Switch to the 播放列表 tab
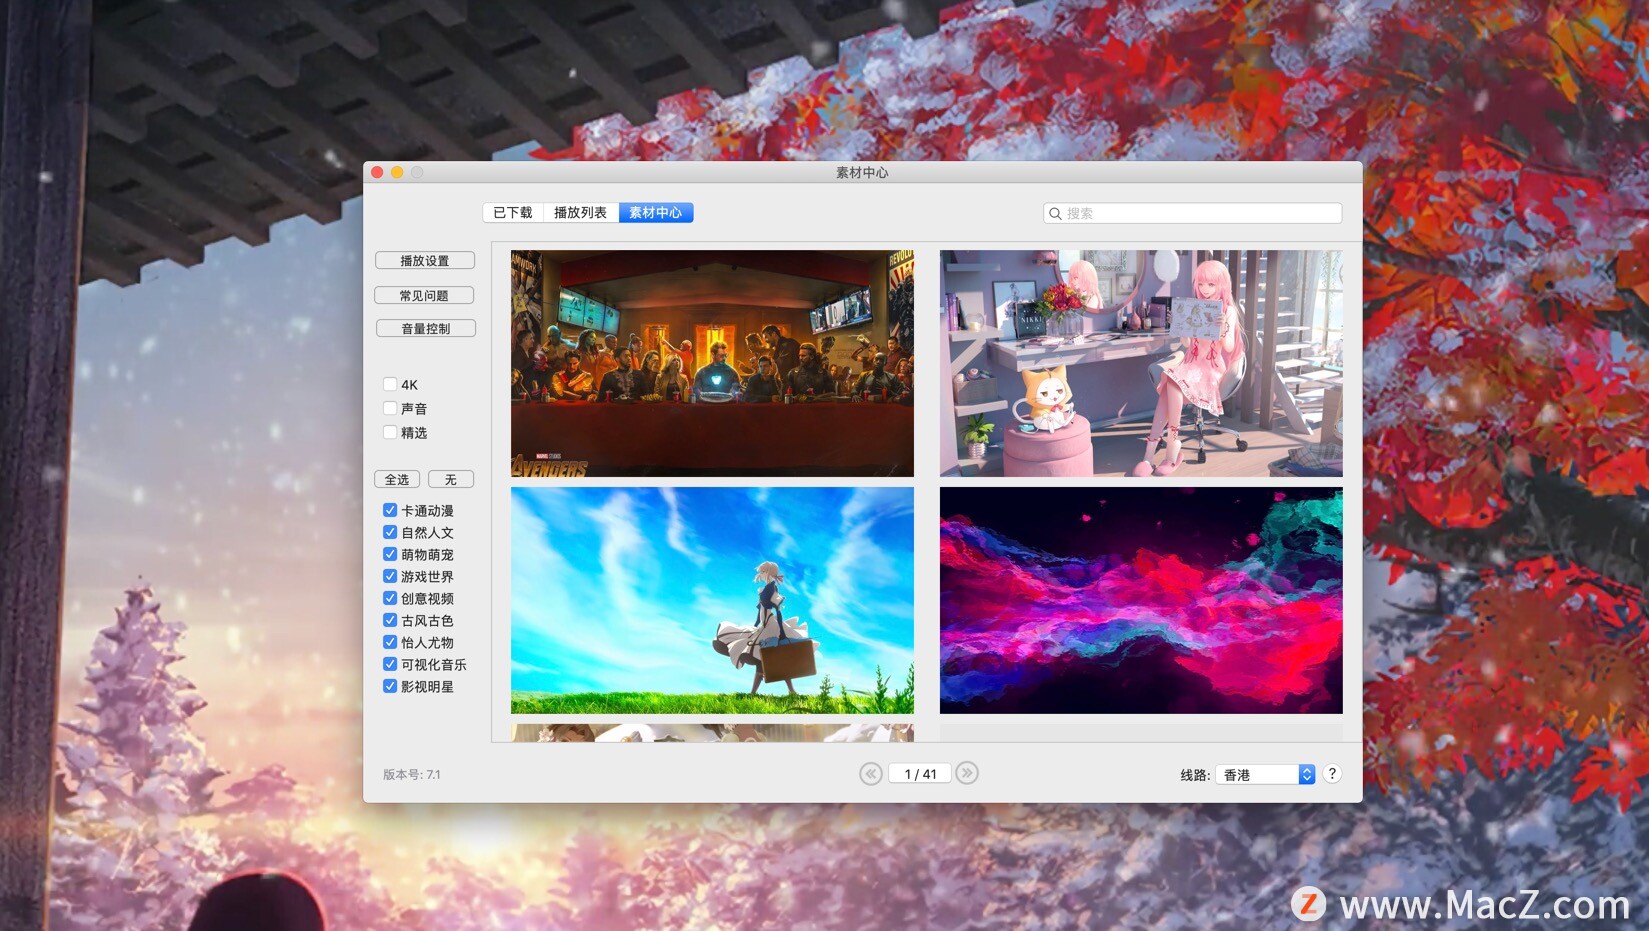The height and width of the screenshot is (931, 1649). [x=581, y=213]
